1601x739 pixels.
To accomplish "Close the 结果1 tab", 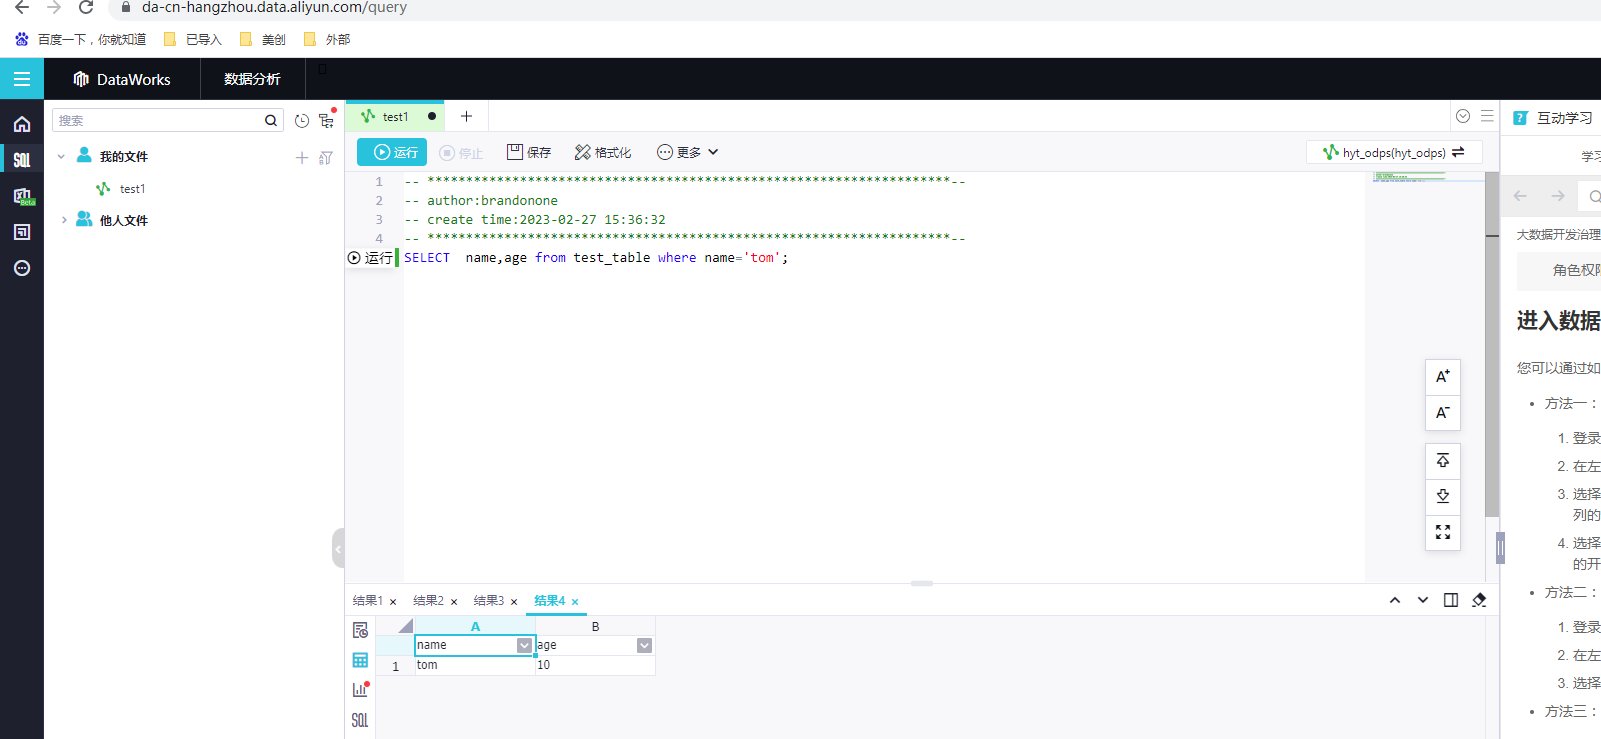I will tap(393, 602).
